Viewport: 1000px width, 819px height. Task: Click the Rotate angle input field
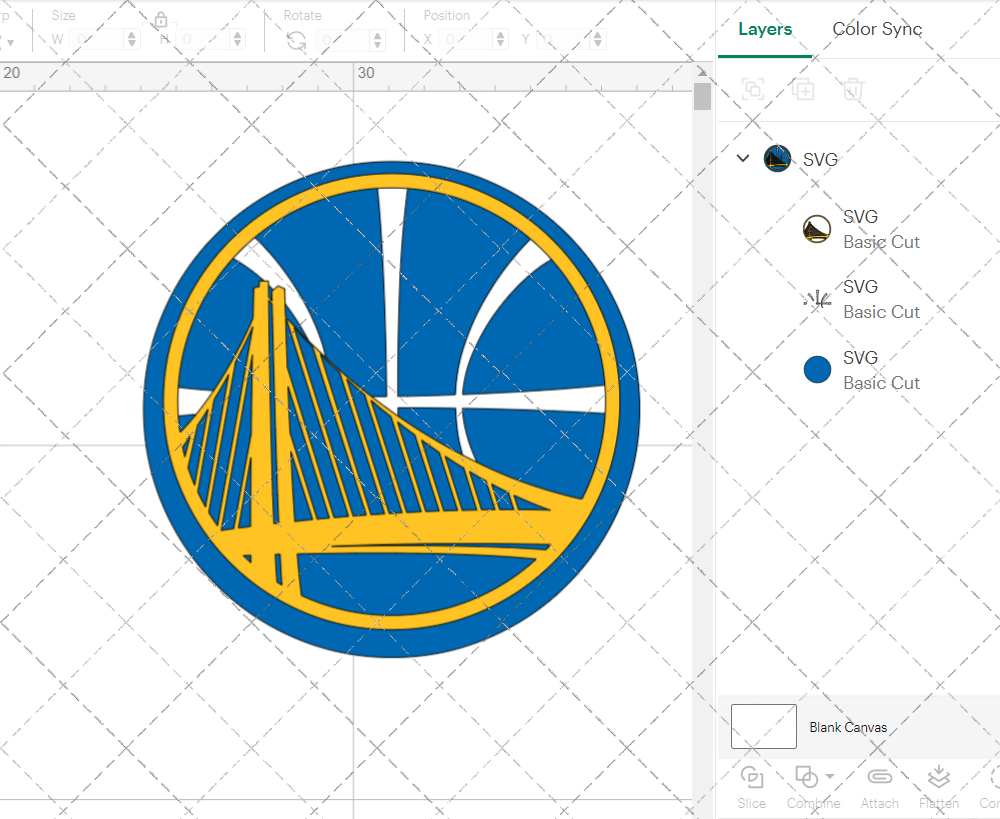click(x=343, y=40)
